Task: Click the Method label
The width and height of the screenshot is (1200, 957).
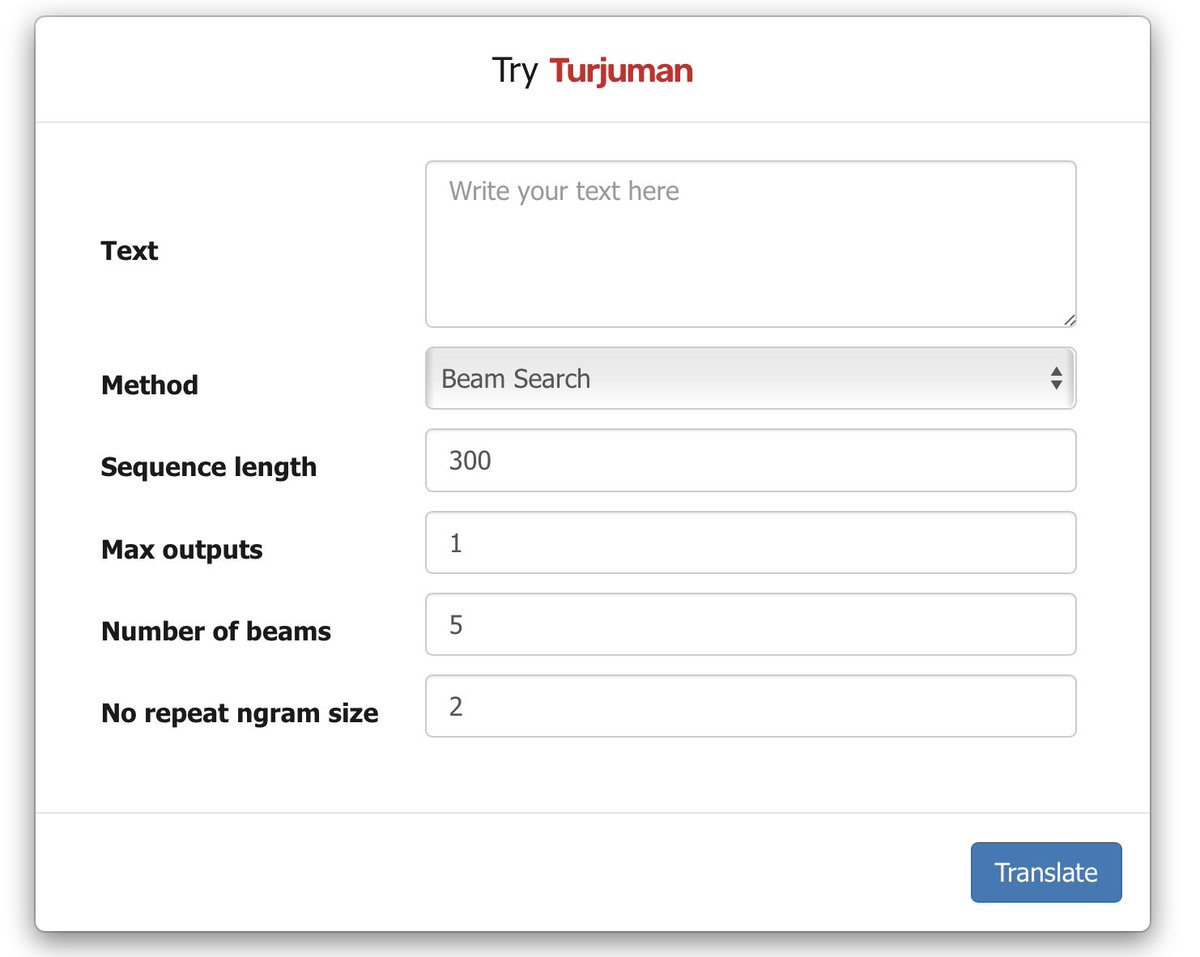Action: point(150,385)
